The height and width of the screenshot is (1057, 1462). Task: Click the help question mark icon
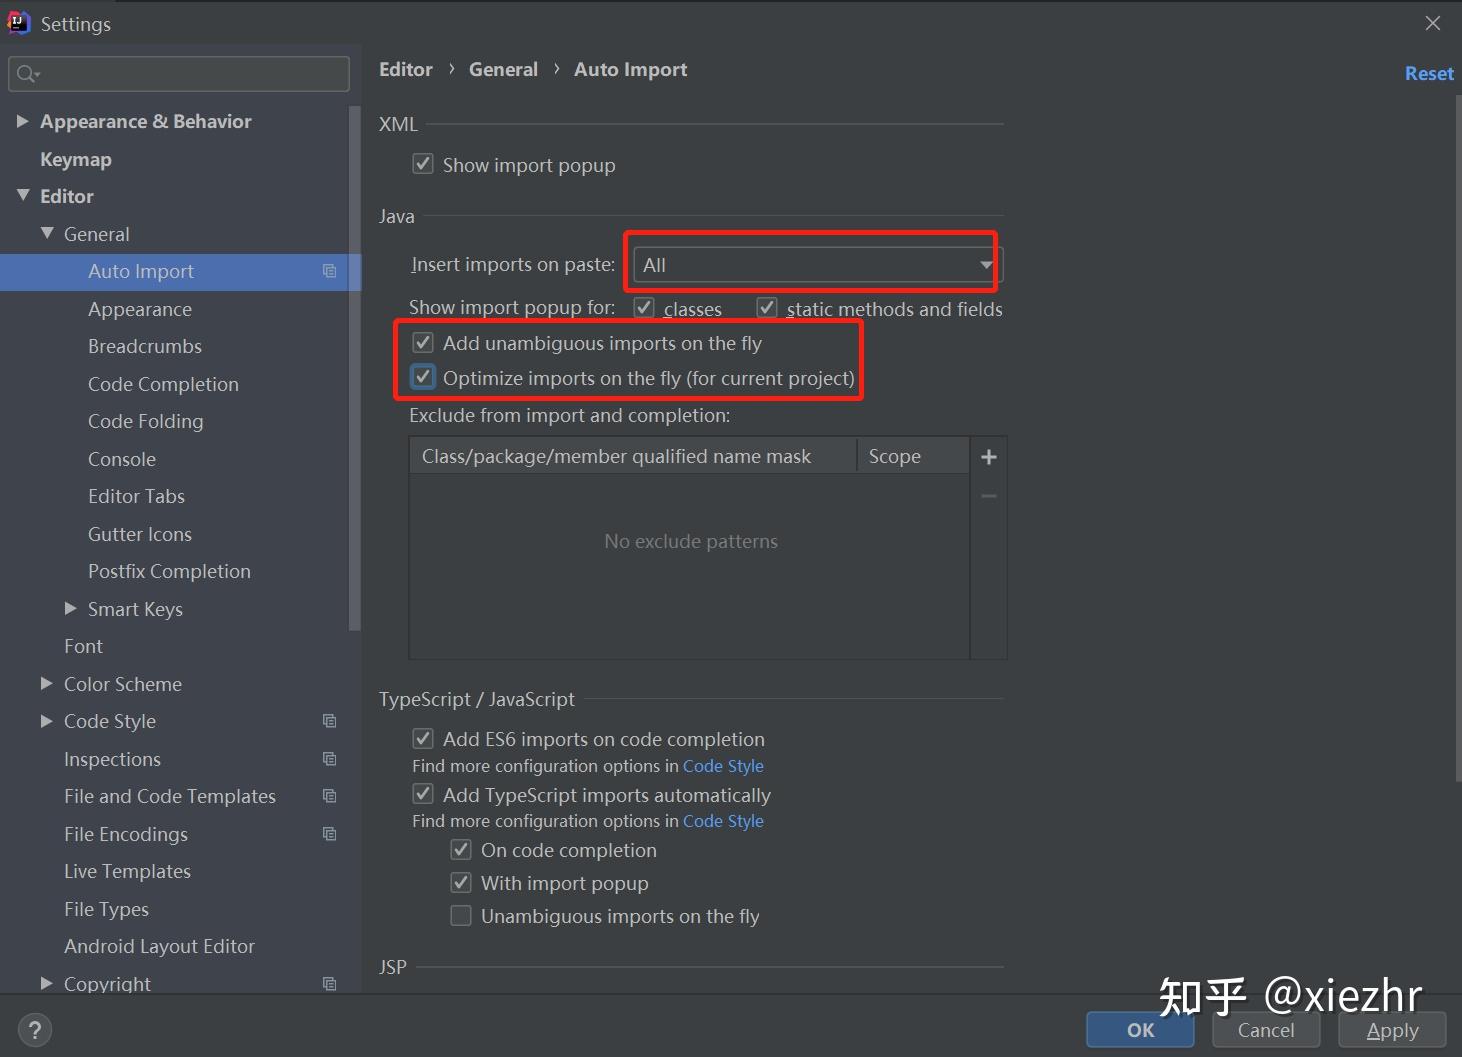(x=35, y=1029)
